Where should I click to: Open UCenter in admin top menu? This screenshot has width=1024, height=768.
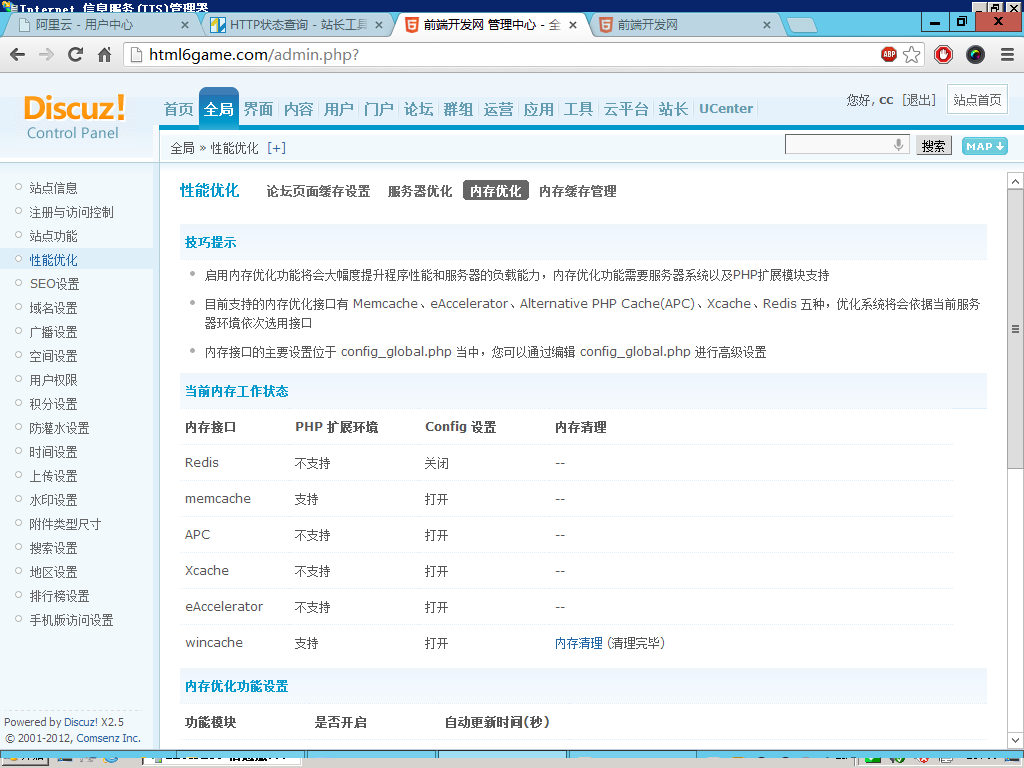click(726, 109)
